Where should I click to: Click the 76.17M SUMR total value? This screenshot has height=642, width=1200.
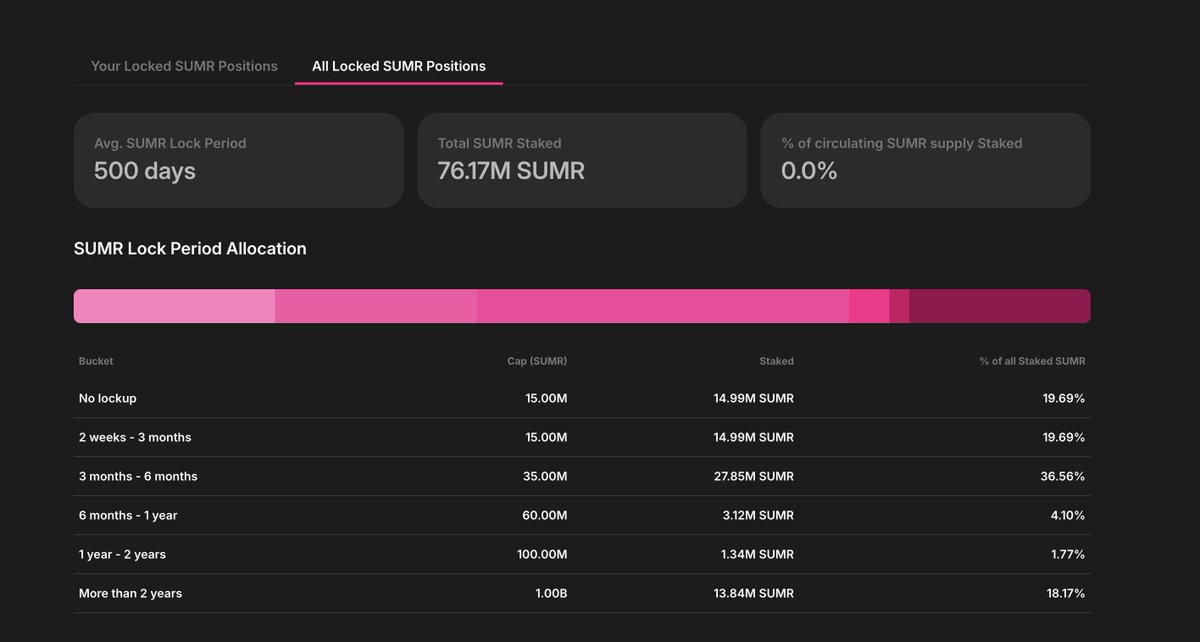coord(511,171)
